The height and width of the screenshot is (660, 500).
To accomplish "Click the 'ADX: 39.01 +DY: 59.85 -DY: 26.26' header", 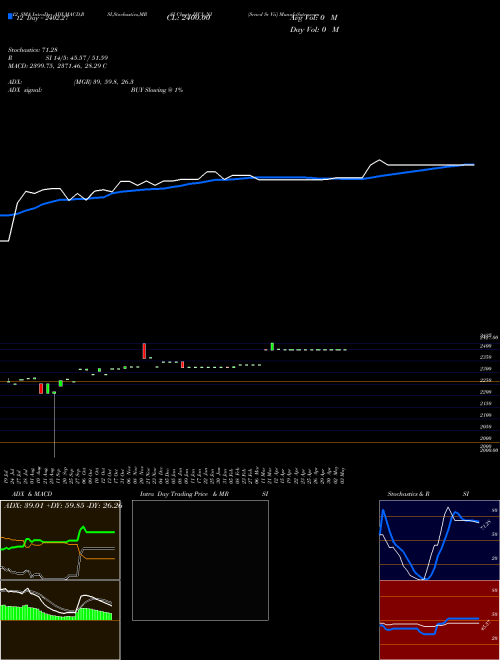I will (x=63, y=505).
